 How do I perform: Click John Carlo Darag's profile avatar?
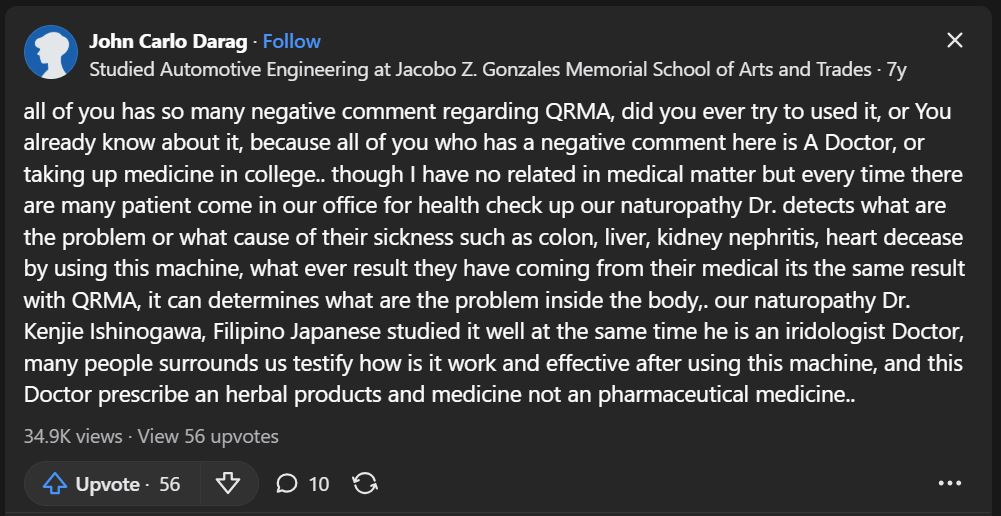click(51, 53)
